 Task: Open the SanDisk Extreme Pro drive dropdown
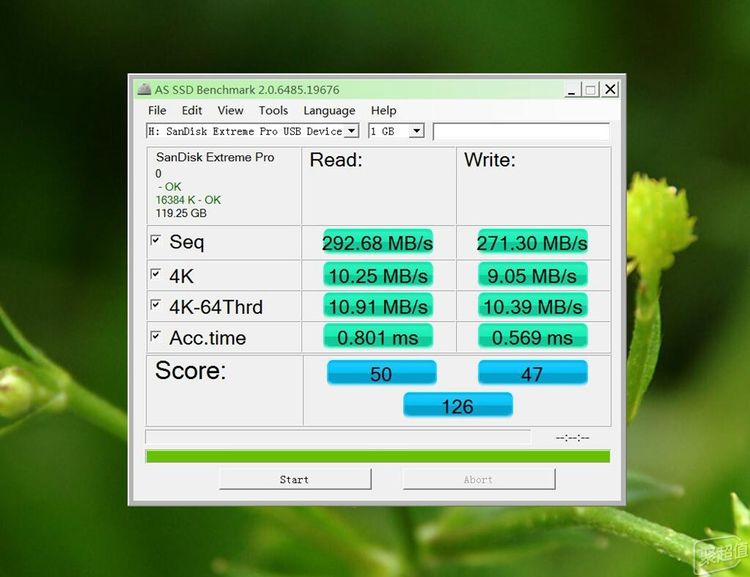(x=352, y=131)
